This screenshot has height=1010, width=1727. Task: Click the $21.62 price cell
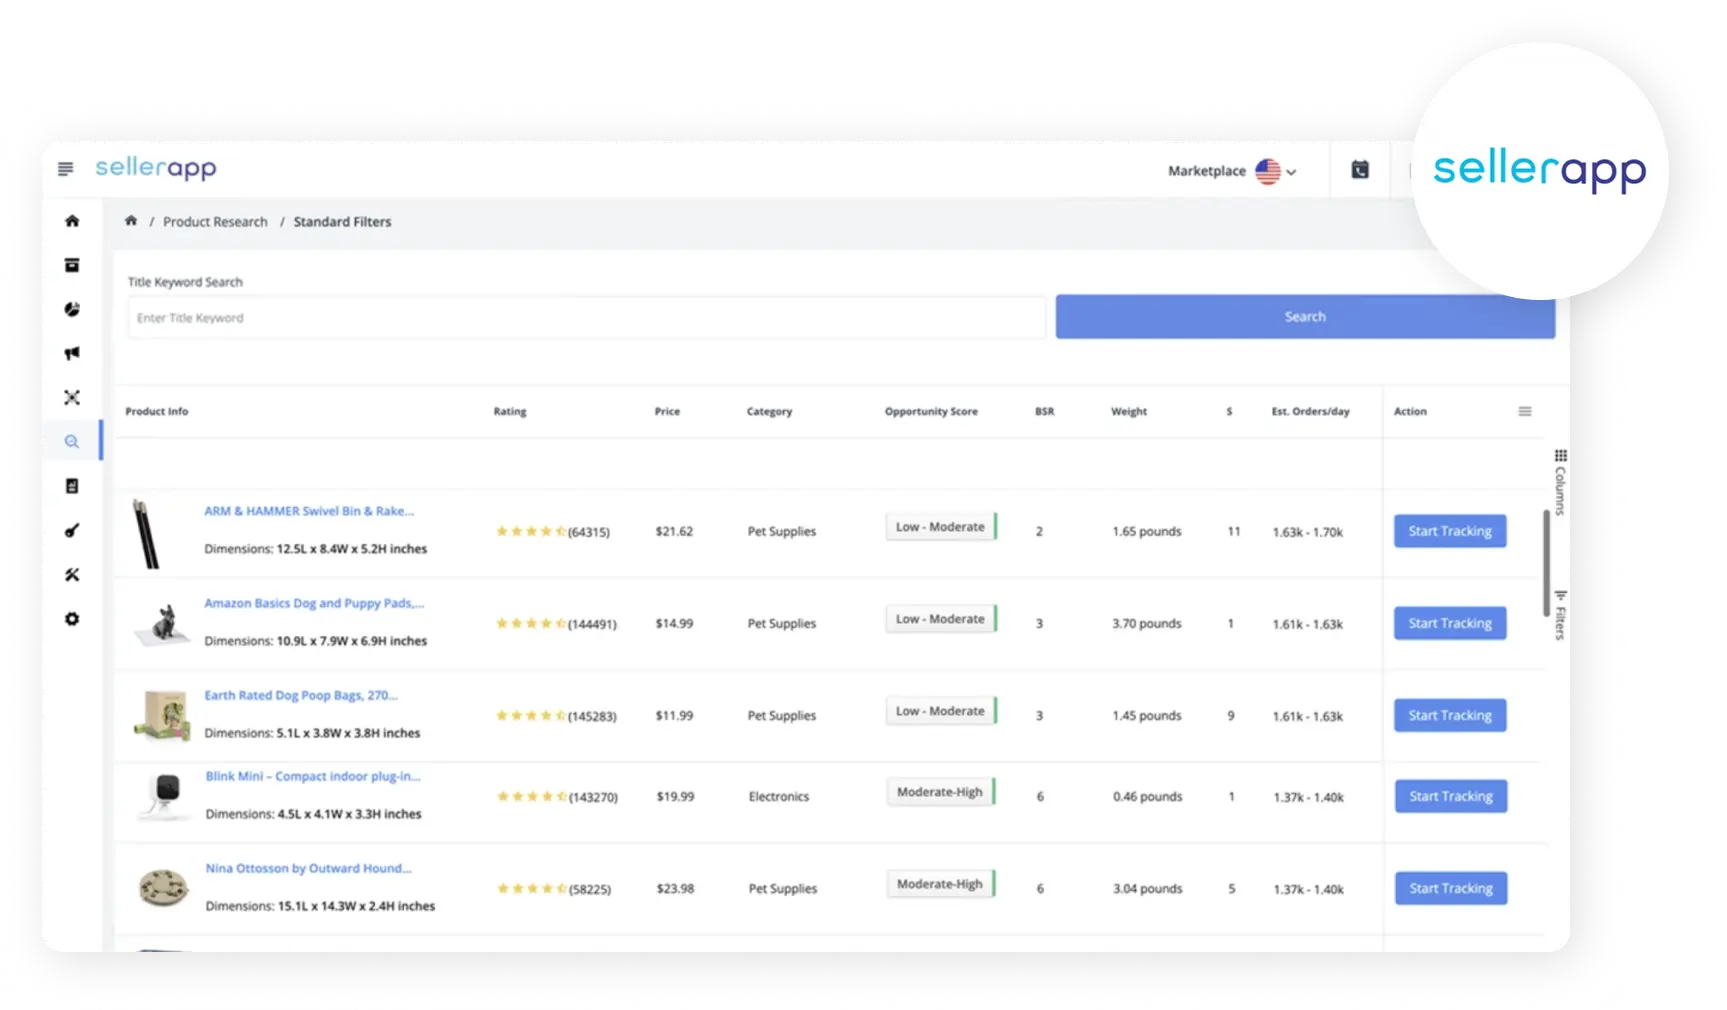[674, 532]
